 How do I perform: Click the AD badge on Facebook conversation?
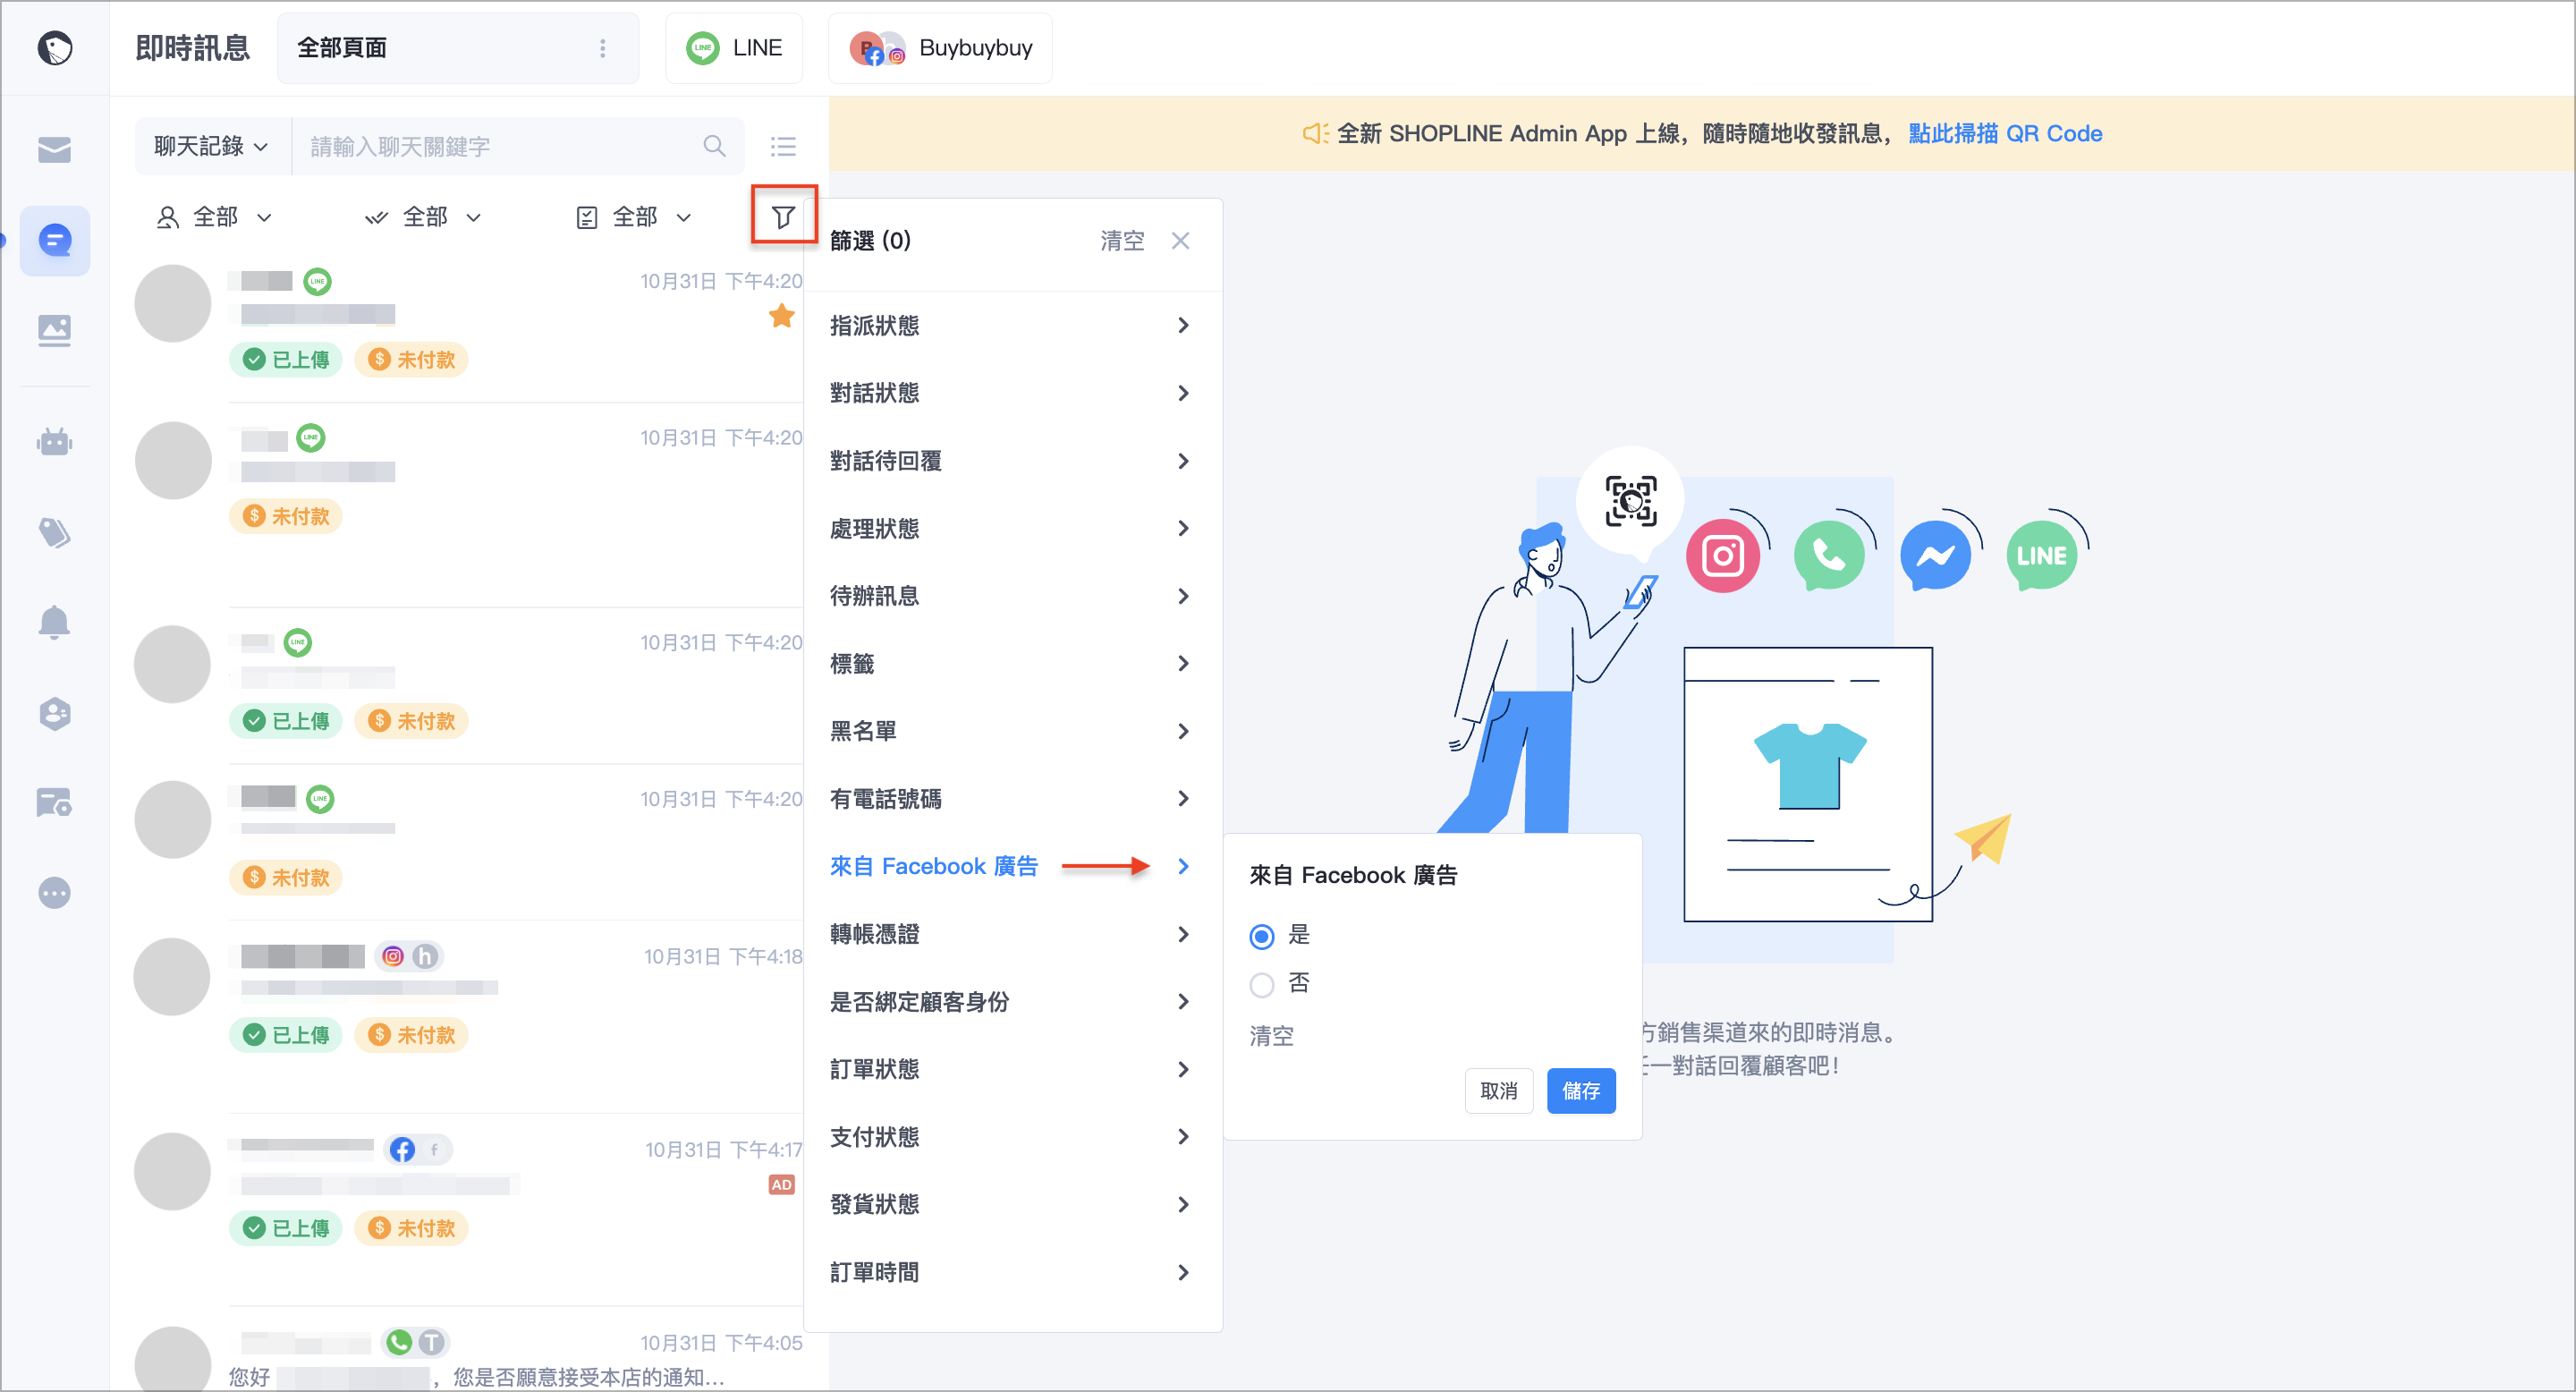(x=781, y=1184)
